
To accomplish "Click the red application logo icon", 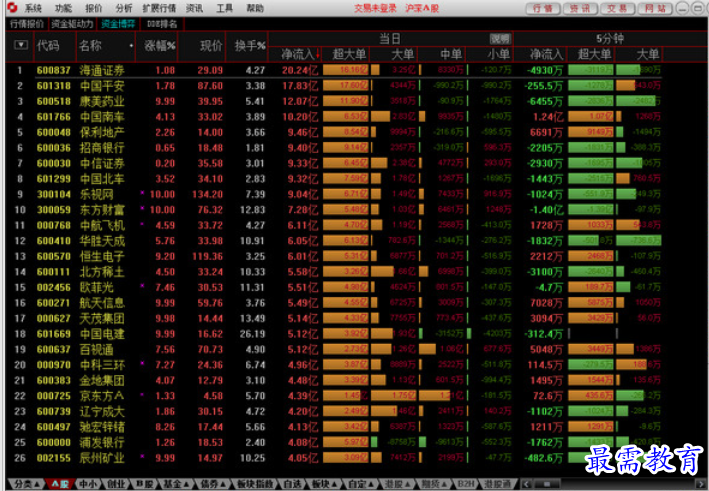I will point(12,7).
